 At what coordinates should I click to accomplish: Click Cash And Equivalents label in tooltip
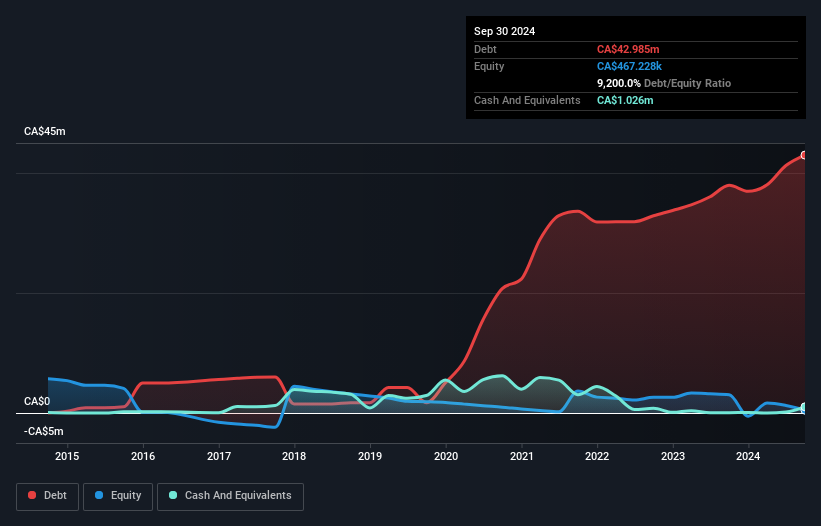coord(527,100)
